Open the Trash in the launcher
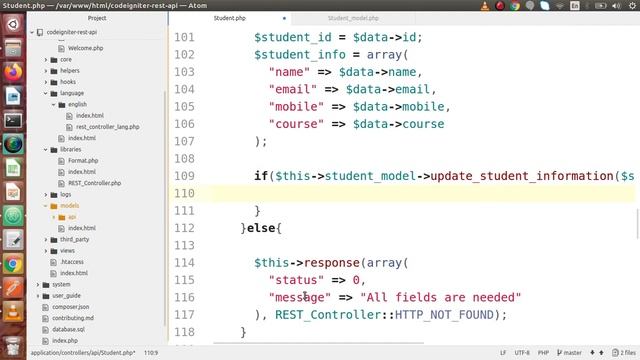Image resolution: width=640 pixels, height=360 pixels. (x=13, y=347)
